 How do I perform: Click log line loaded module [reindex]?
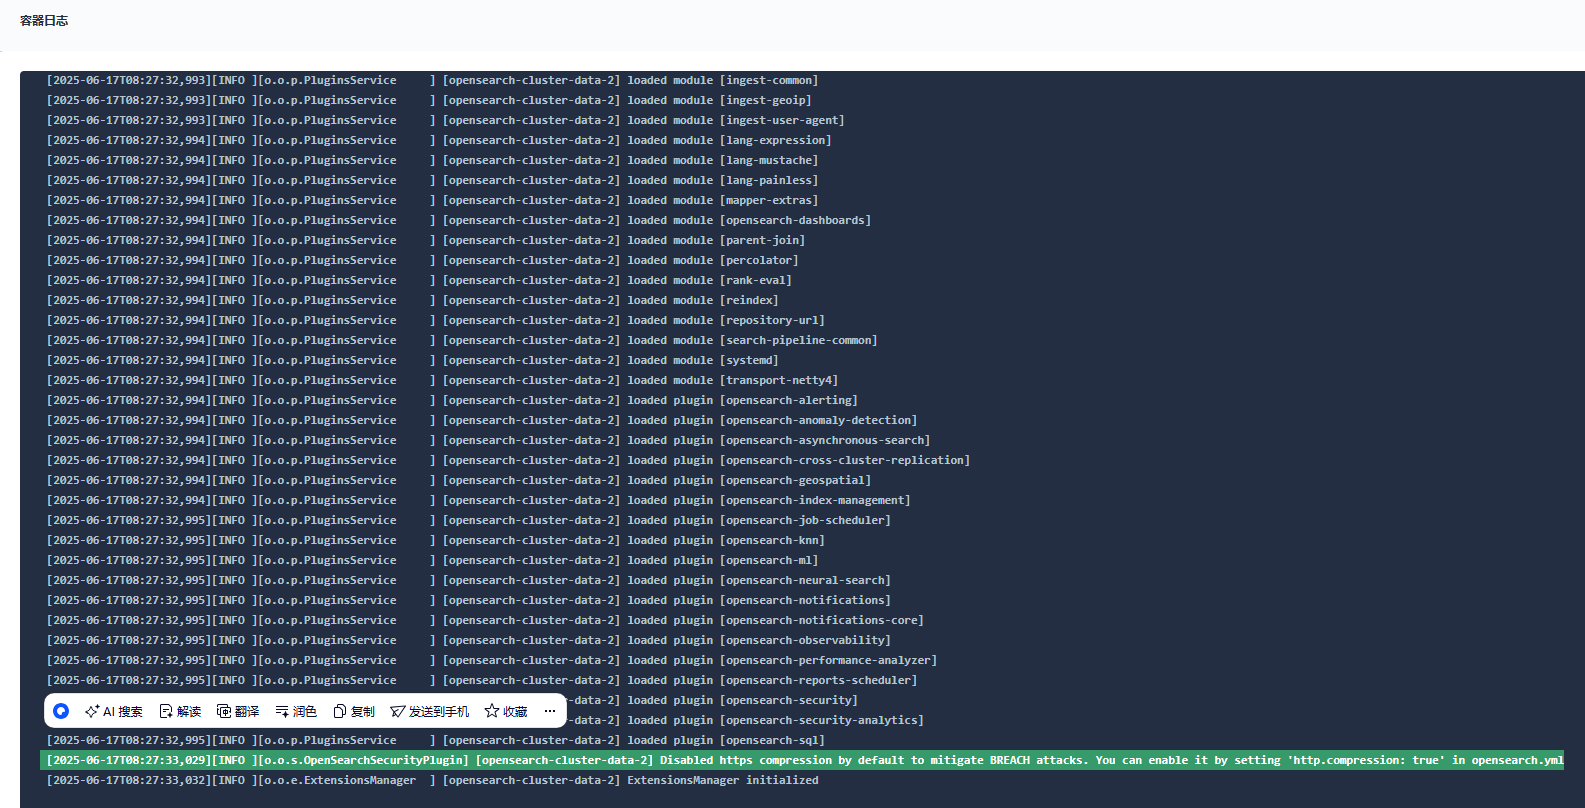413,300
